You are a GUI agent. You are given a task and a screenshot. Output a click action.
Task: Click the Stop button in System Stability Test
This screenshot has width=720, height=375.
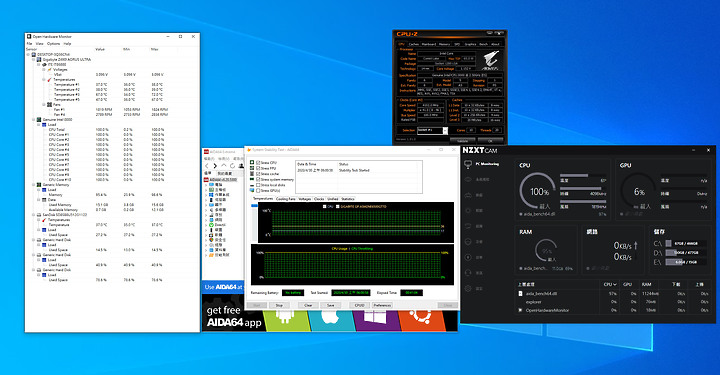coord(279,305)
